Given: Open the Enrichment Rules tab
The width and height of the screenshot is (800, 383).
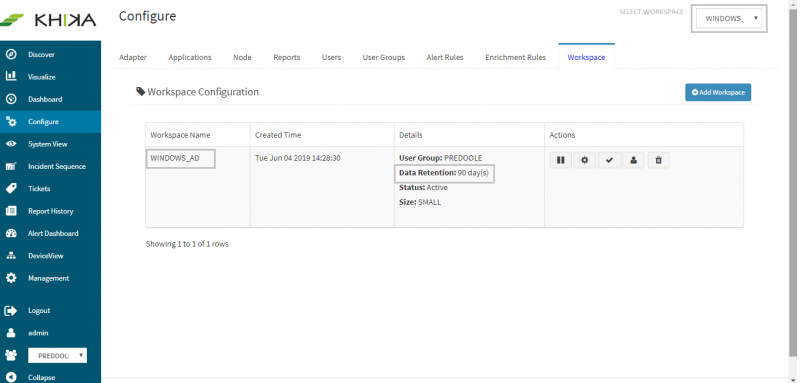Looking at the screenshot, I should point(515,57).
